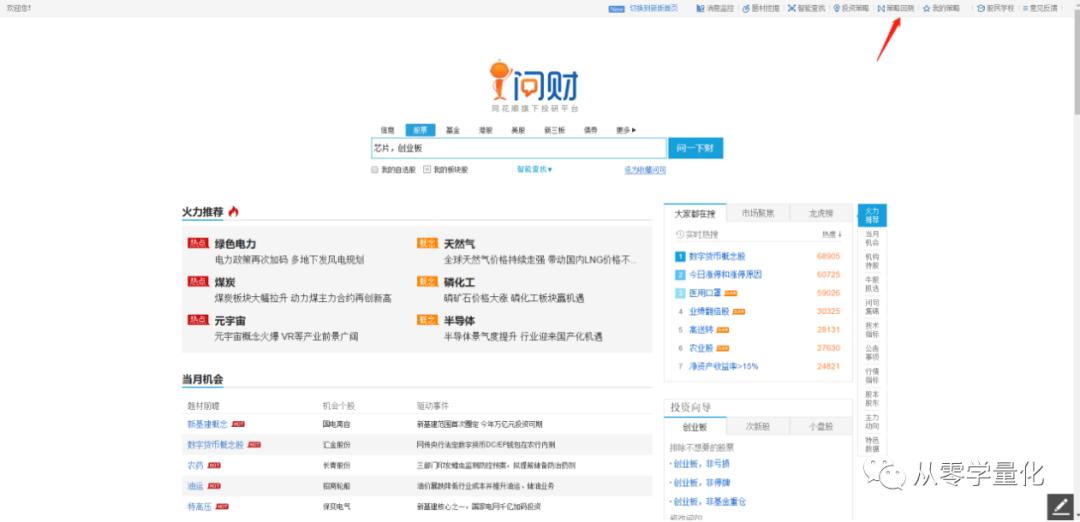Image resolution: width=1080 pixels, height=522 pixels.
Task: Open 投资策略 in top bar
Action: (x=851, y=8)
